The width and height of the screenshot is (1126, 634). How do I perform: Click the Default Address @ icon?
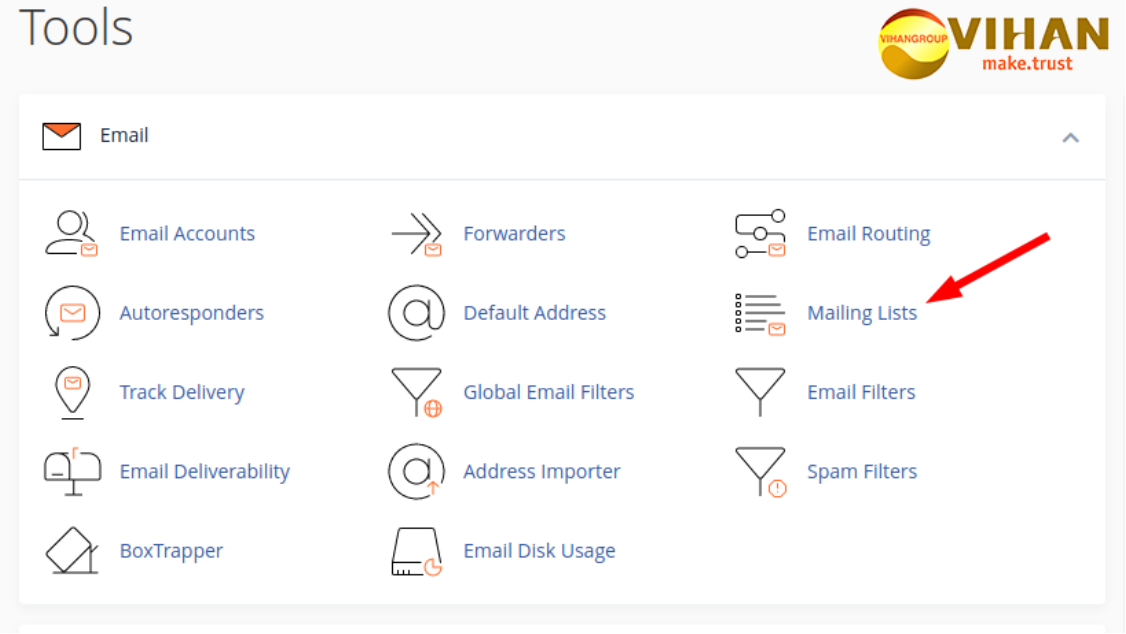click(x=416, y=313)
